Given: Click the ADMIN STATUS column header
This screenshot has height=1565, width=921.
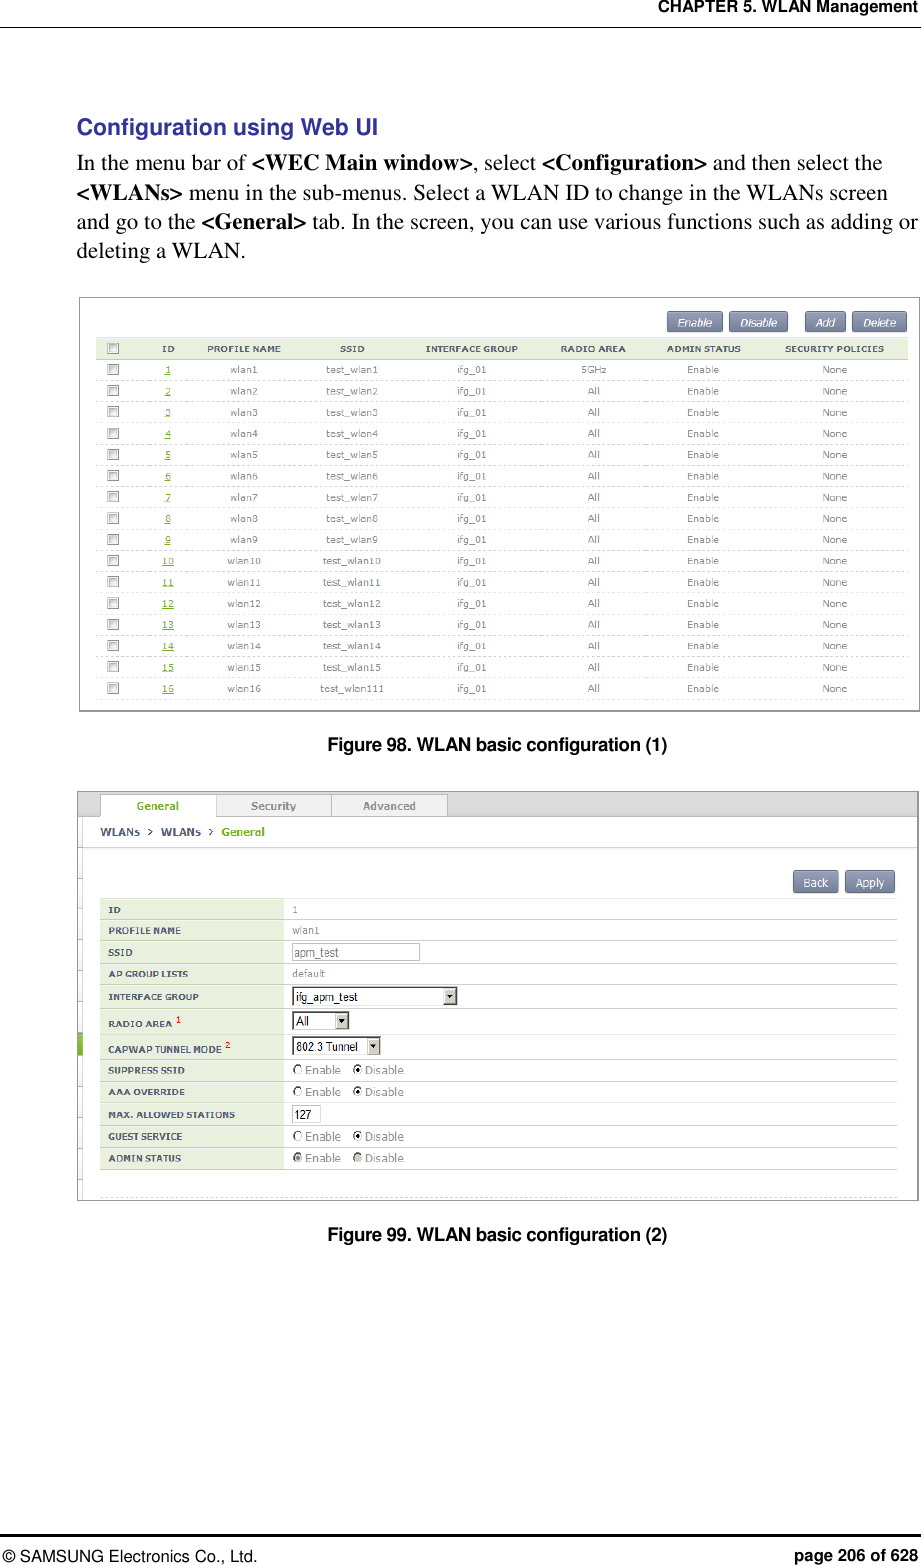Looking at the screenshot, I should click(x=704, y=349).
